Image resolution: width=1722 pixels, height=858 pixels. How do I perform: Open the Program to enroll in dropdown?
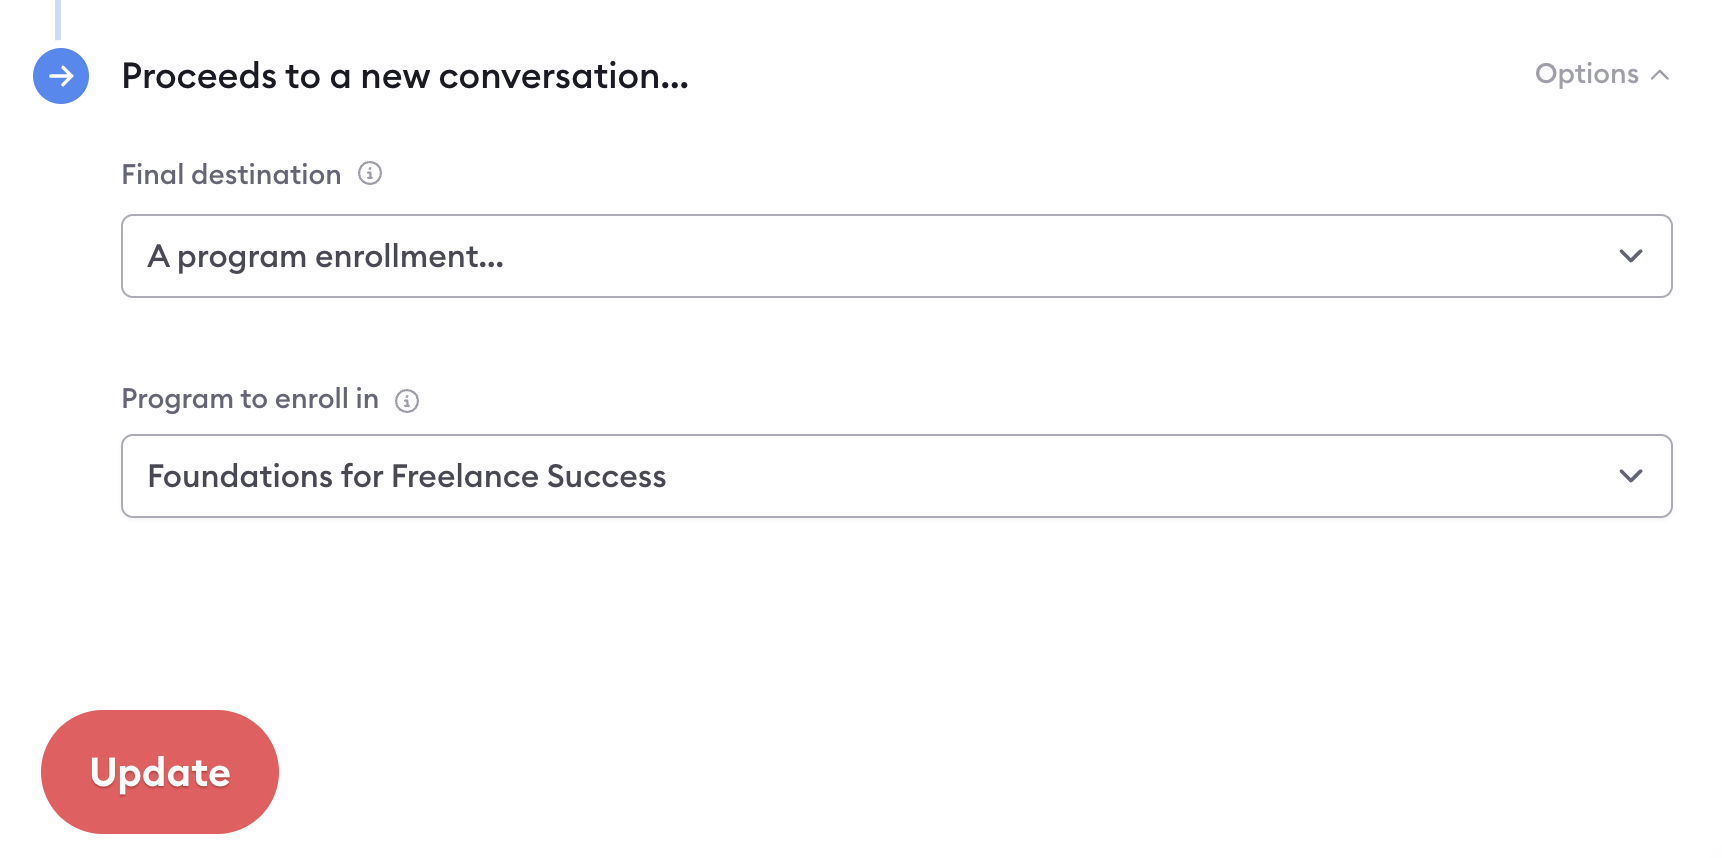[x=897, y=476]
